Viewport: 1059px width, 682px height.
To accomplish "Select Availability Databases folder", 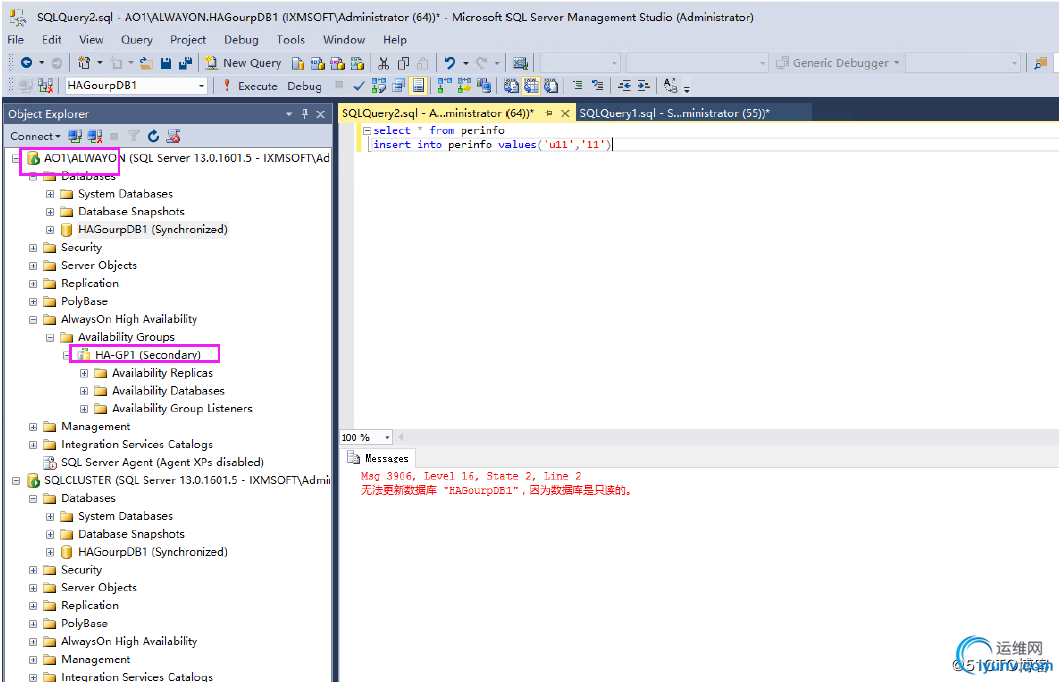I will coord(168,391).
